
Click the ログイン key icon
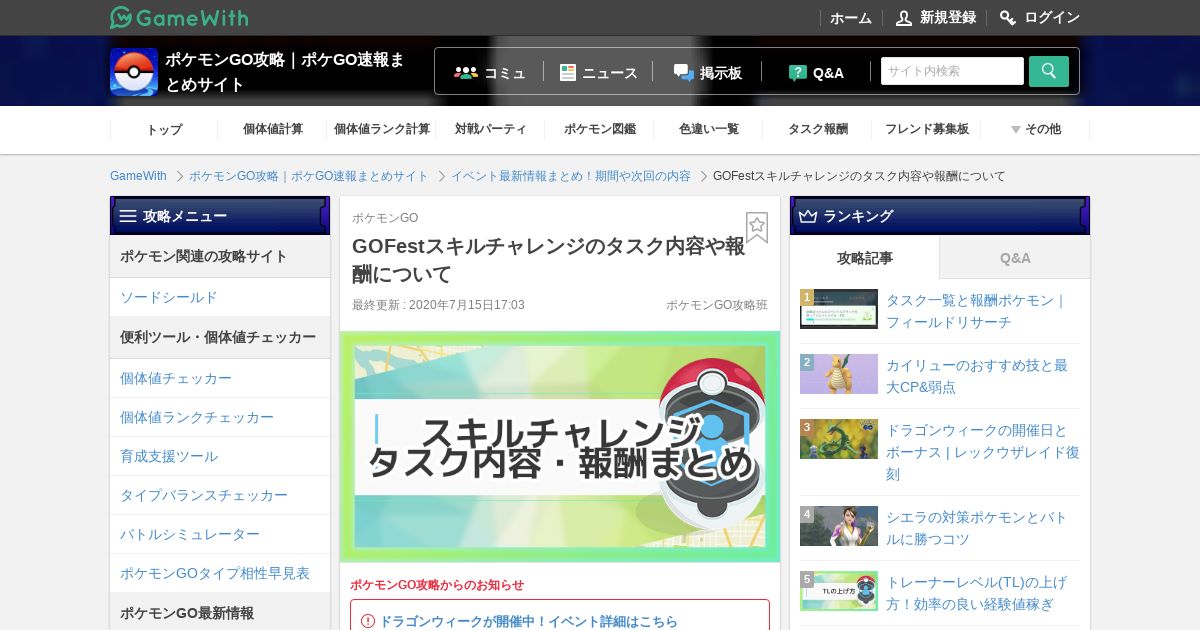click(x=1008, y=18)
